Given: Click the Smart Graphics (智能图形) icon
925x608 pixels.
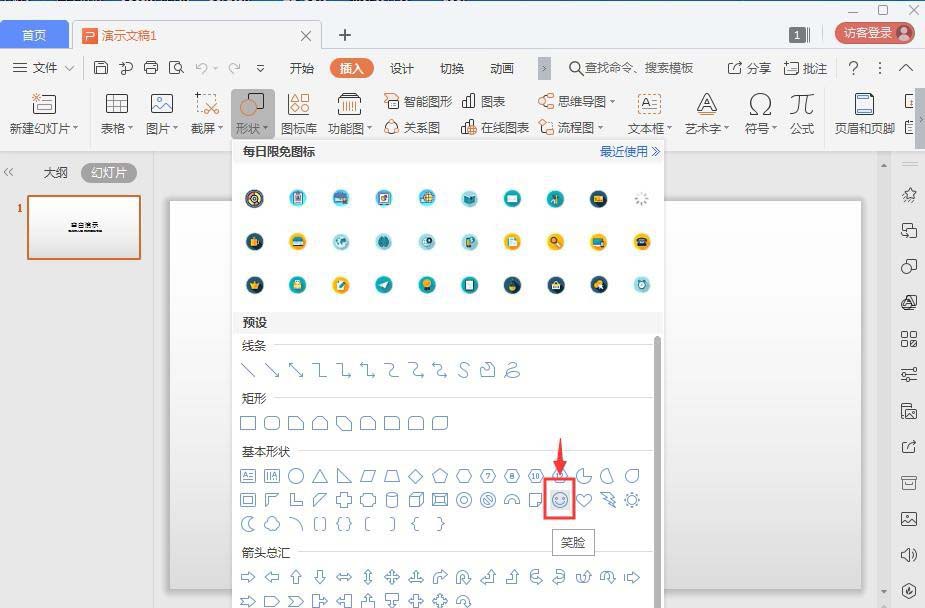Looking at the screenshot, I should click(418, 101).
